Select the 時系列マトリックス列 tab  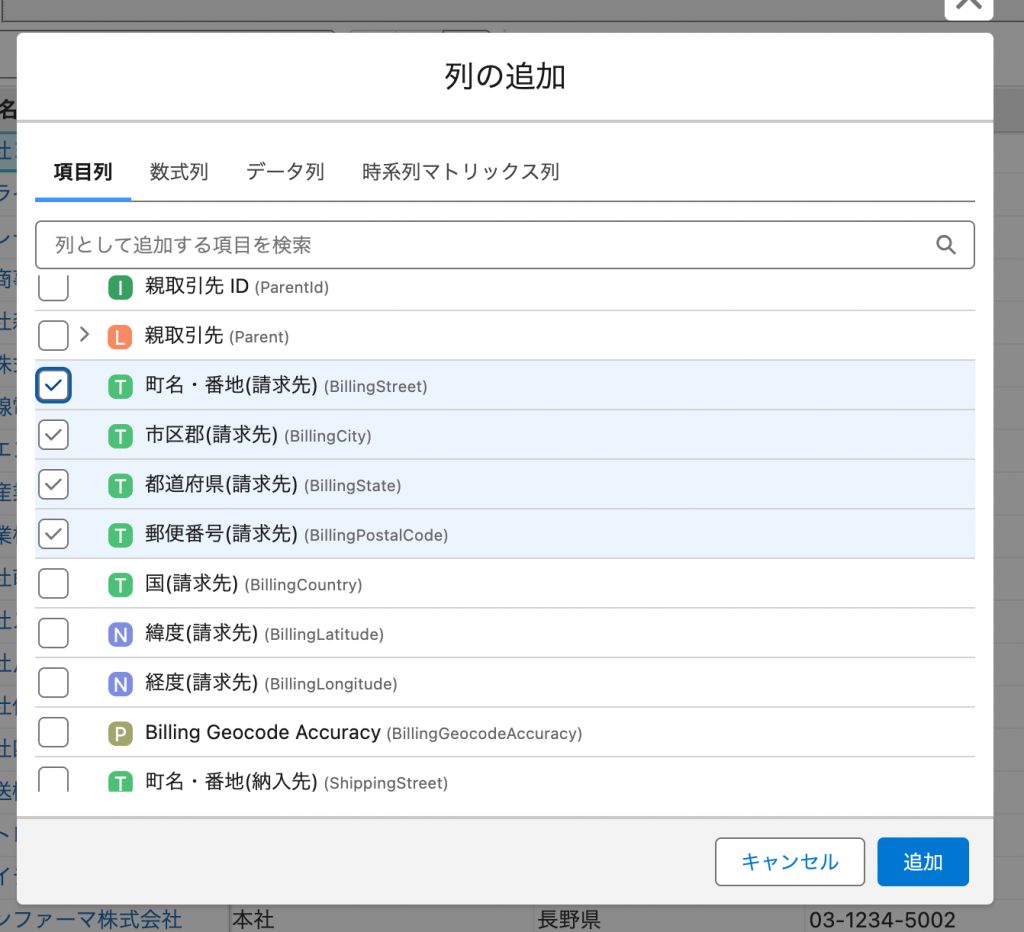(460, 172)
